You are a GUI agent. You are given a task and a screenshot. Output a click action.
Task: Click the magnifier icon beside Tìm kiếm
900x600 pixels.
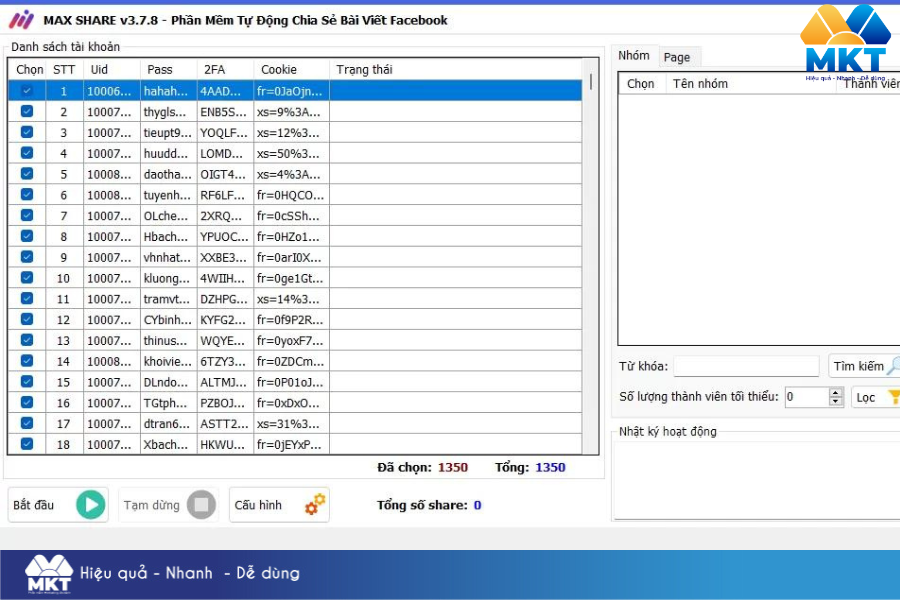(x=893, y=366)
